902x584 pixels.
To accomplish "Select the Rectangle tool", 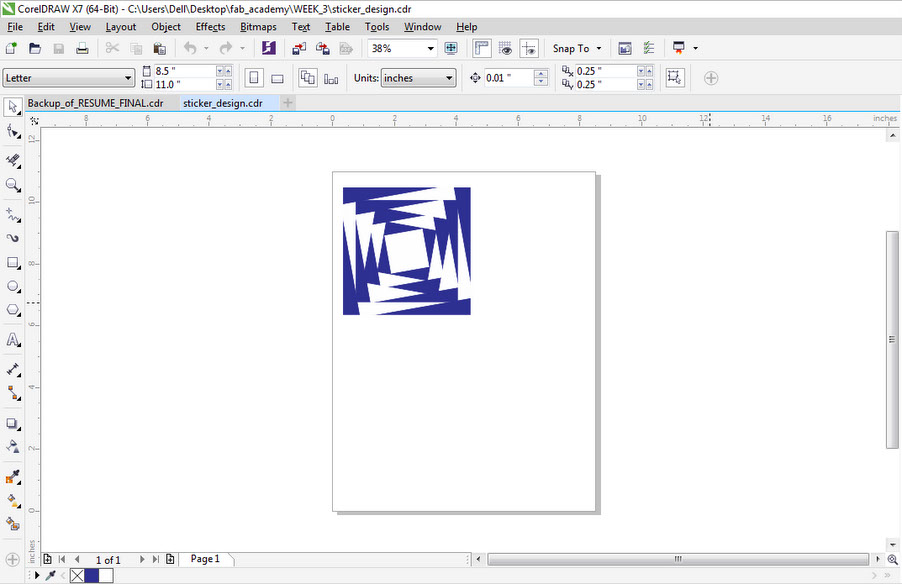I will [13, 262].
